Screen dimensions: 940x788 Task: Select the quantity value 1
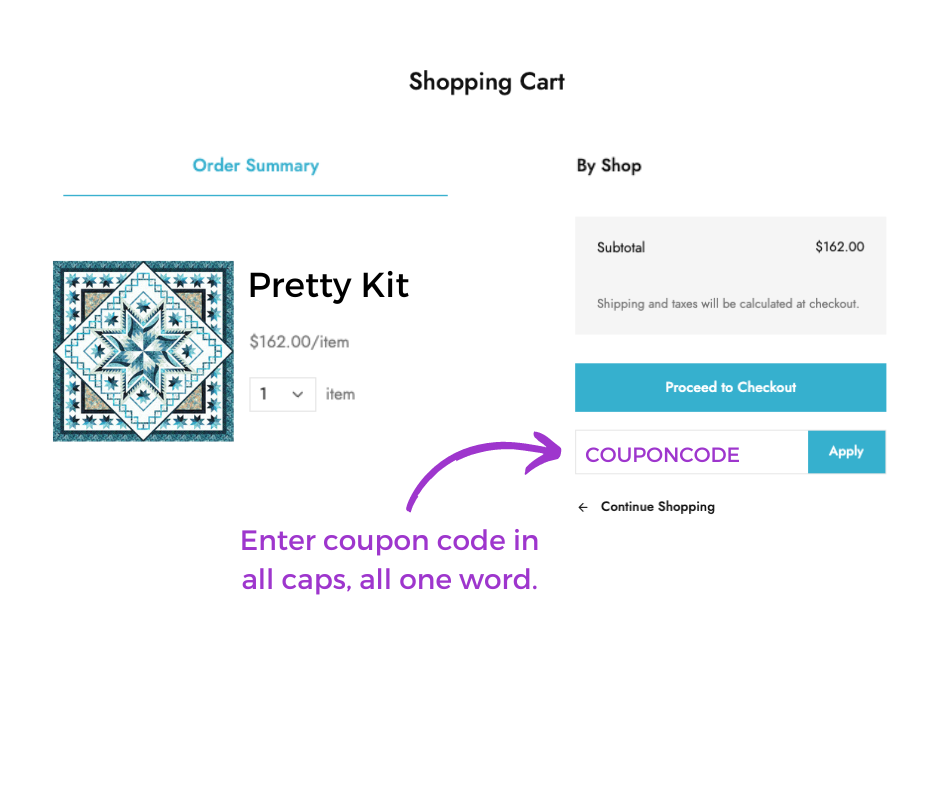pos(263,394)
